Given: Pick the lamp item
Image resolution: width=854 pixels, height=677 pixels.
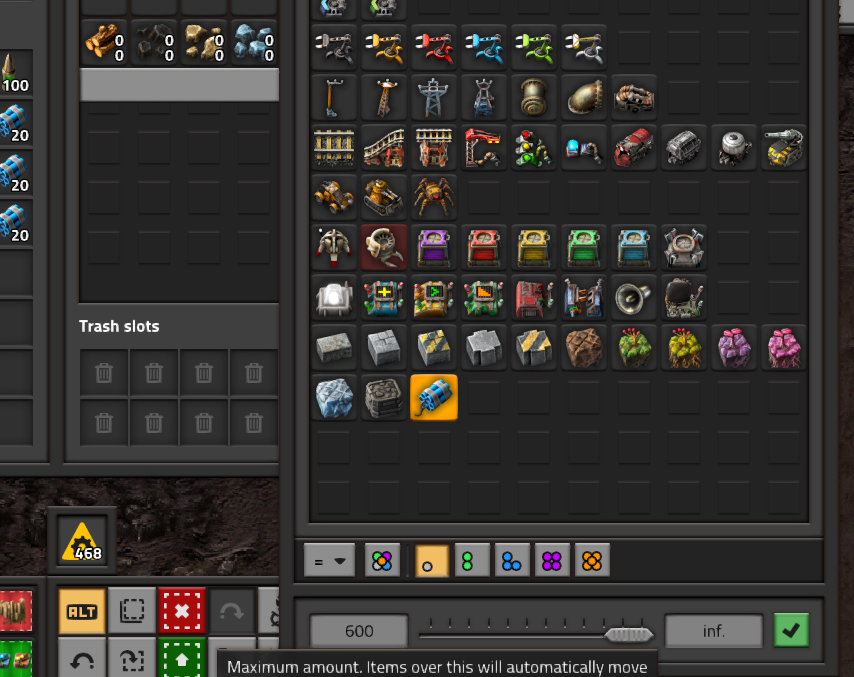Looking at the screenshot, I should pos(334,297).
